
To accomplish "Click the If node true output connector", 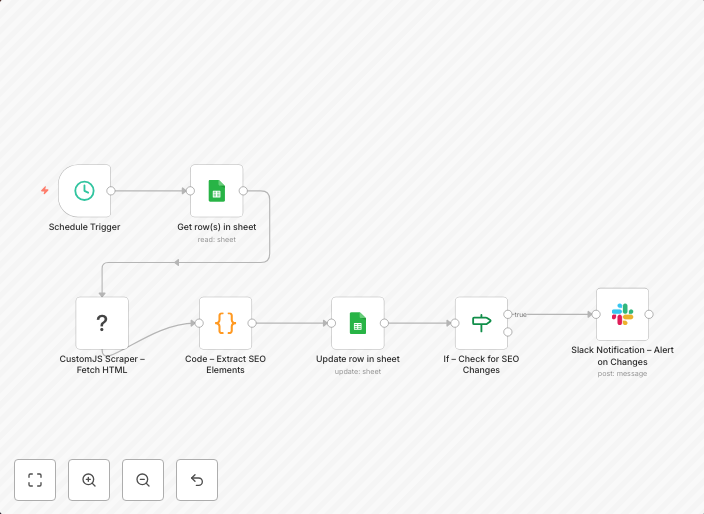I will pos(508,314).
